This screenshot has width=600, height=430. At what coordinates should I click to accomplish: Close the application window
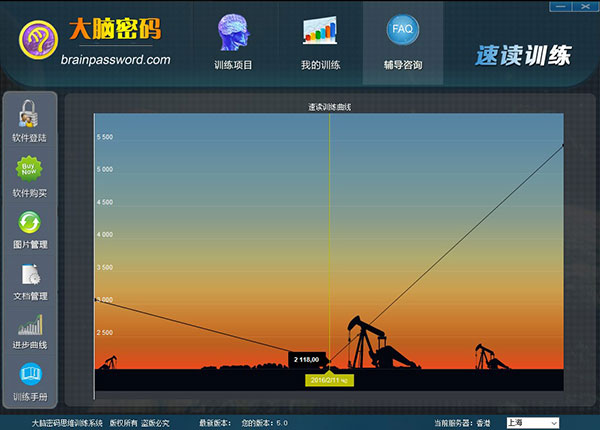click(x=585, y=7)
